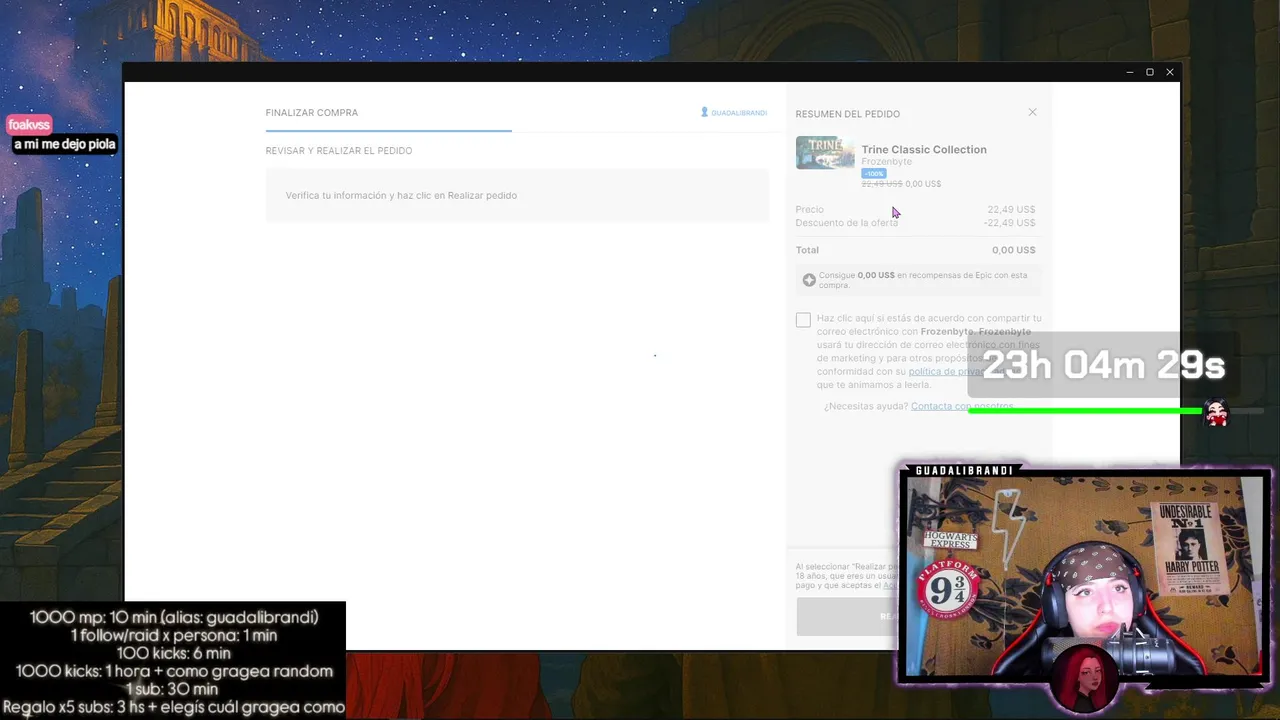Click the -100% discount badge
Image resolution: width=1280 pixels, height=720 pixels.
874,173
